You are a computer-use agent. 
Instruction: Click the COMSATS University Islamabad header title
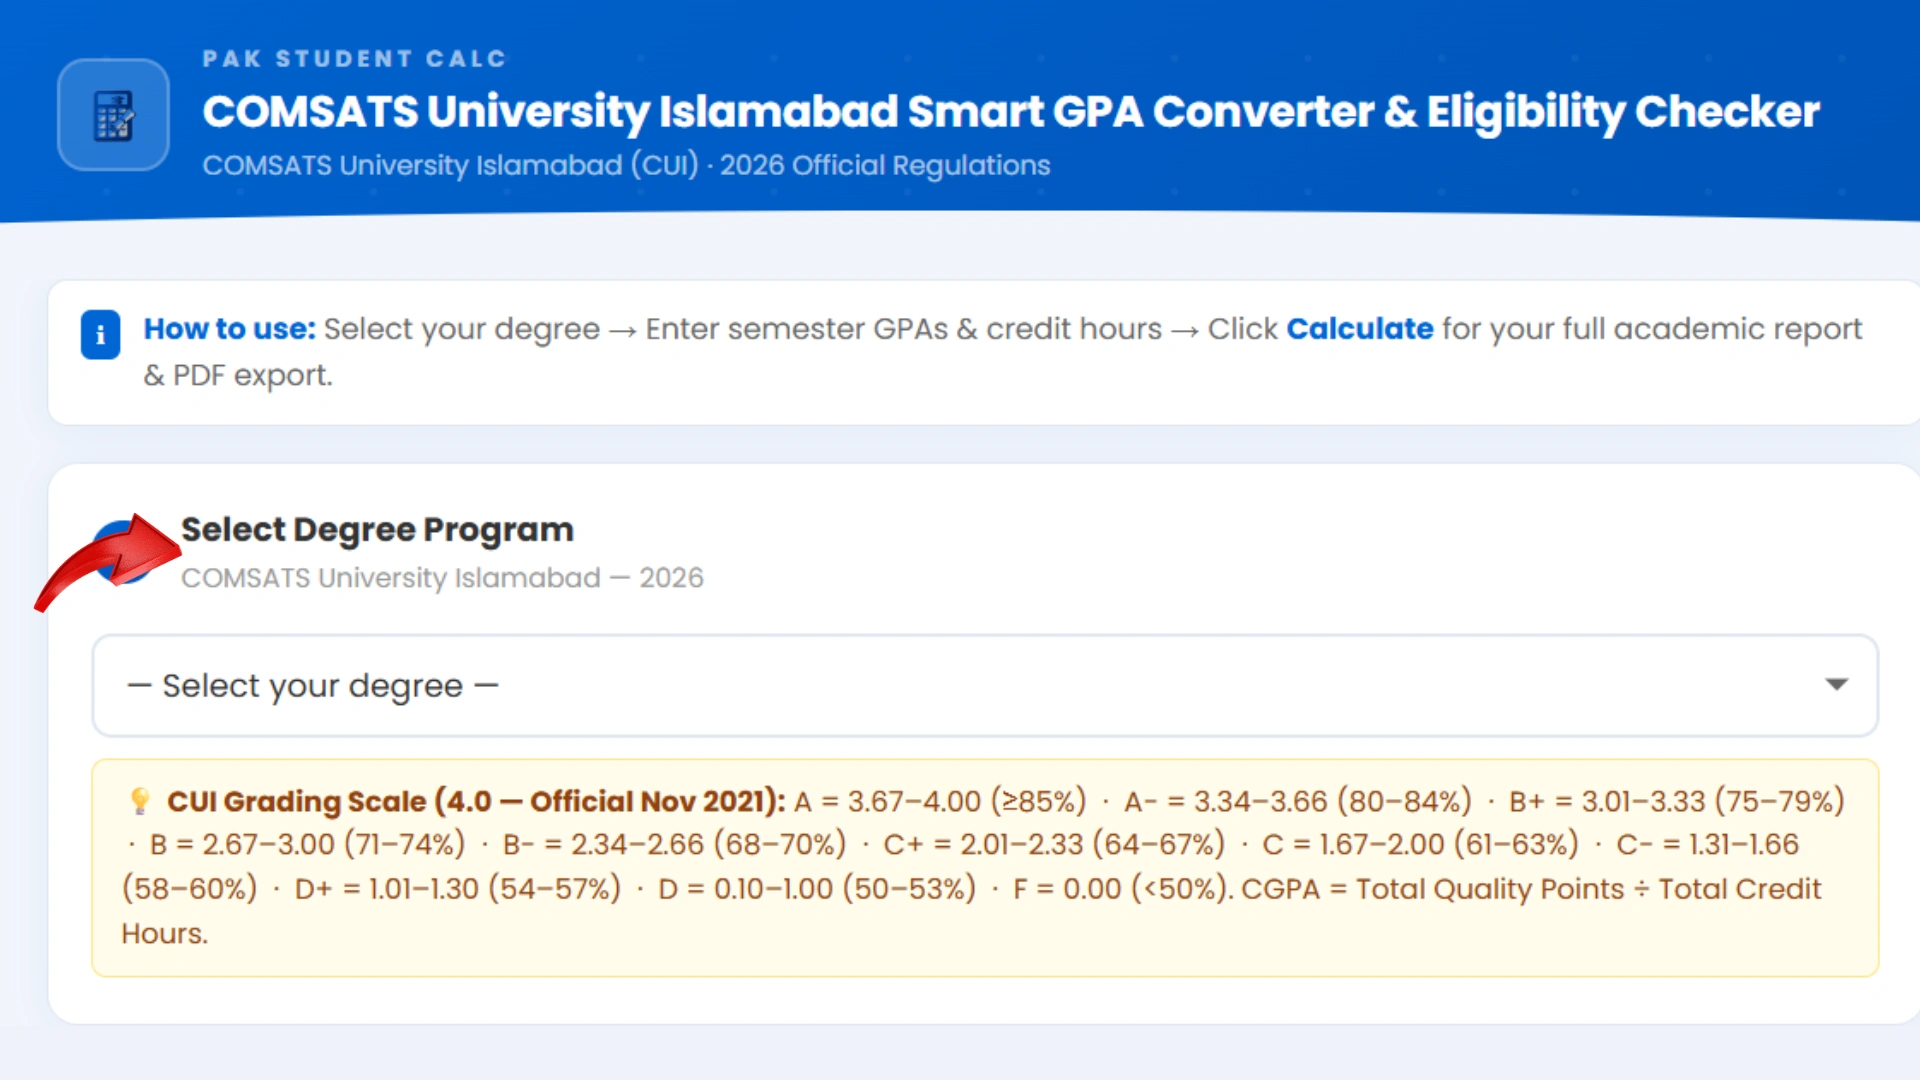[x=1010, y=112]
